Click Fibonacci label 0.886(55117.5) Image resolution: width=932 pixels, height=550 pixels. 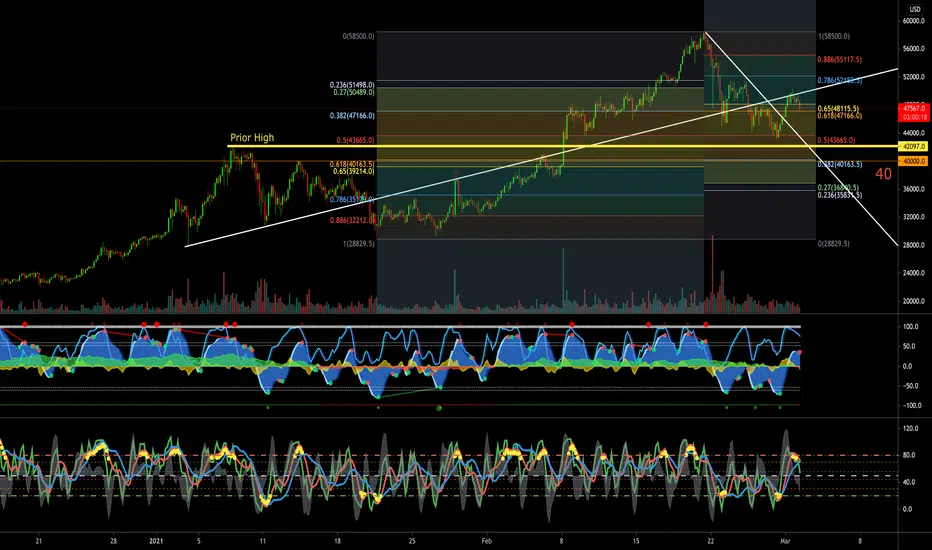(x=839, y=59)
